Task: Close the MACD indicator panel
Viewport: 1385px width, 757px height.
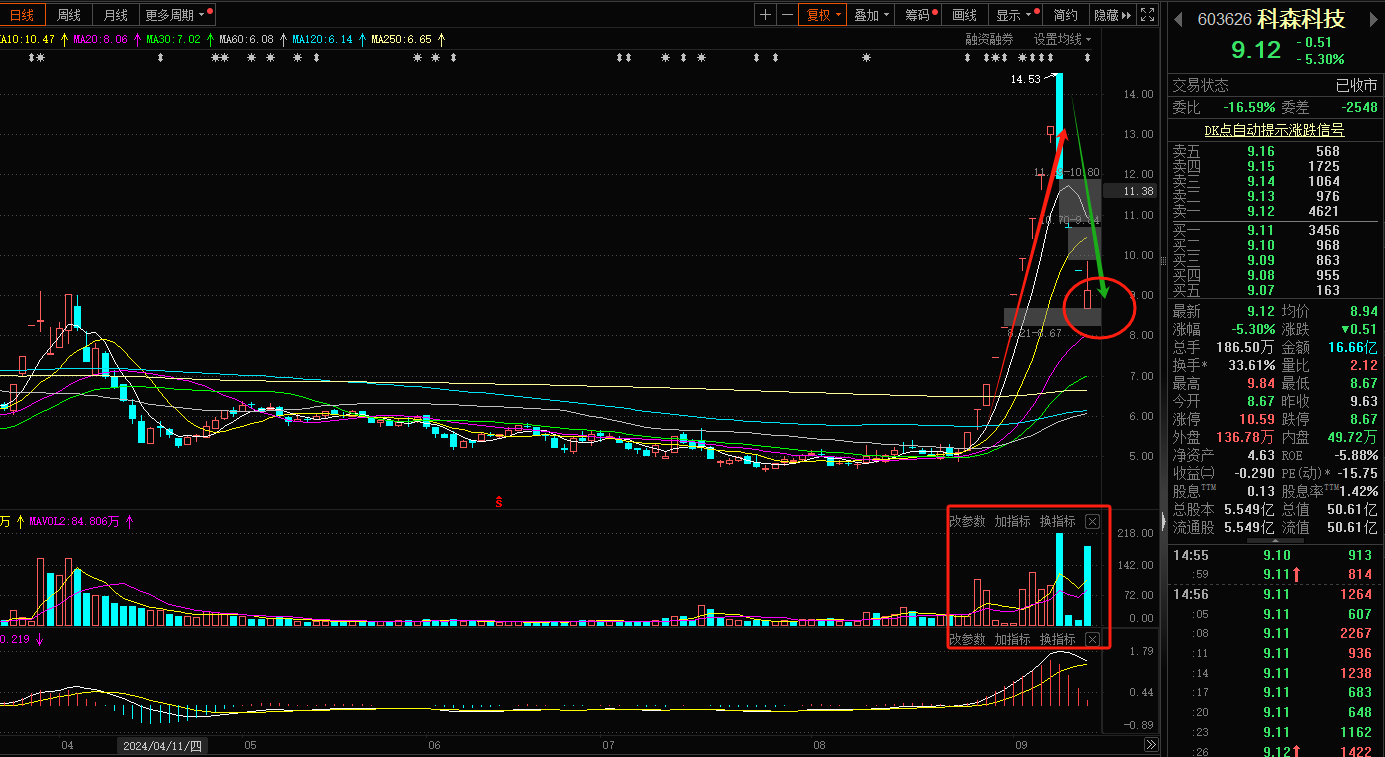Action: pyautogui.click(x=1092, y=639)
